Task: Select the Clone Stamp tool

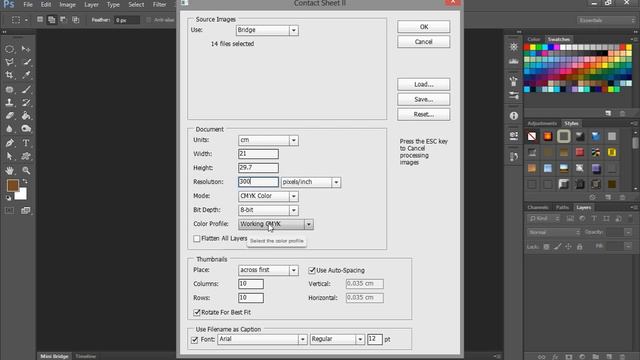Action: [9, 102]
